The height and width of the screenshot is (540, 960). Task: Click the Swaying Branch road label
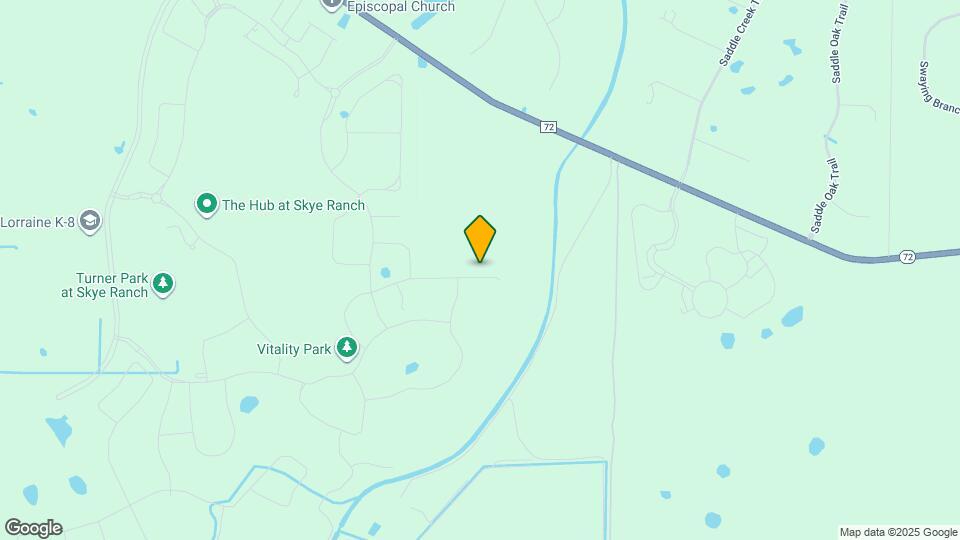pyautogui.click(x=939, y=88)
